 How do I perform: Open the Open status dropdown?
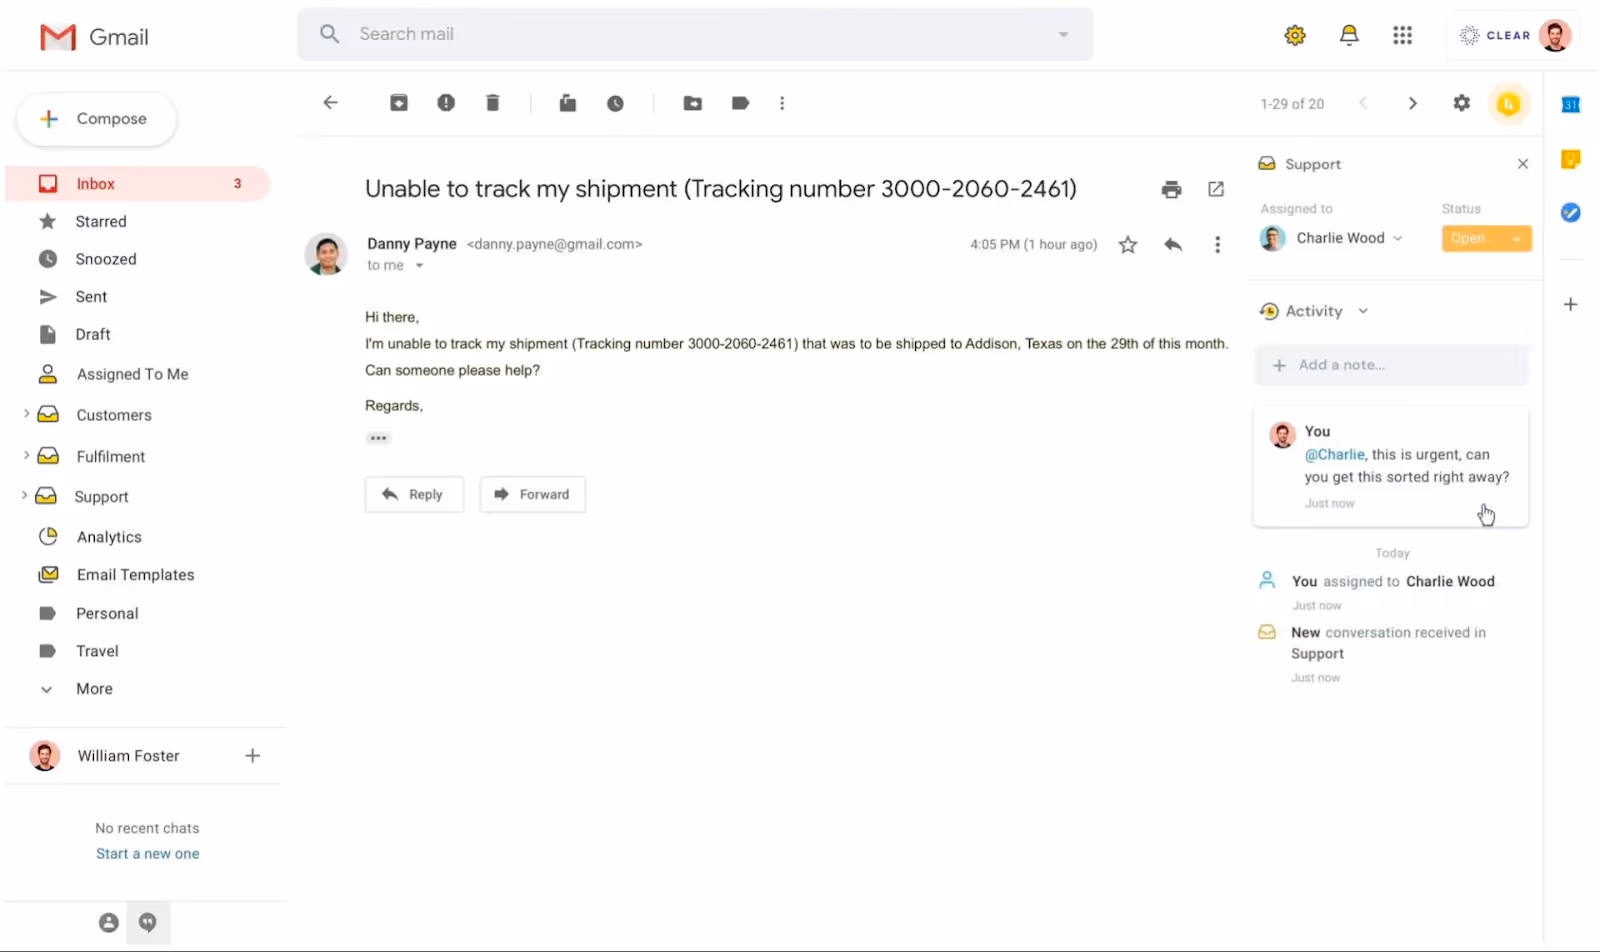click(1486, 238)
